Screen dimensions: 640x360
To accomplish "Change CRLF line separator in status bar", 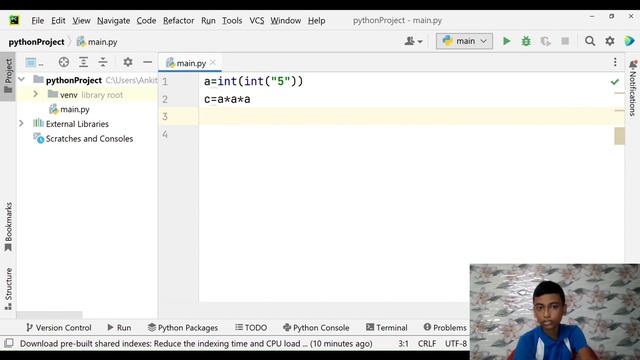I will [x=427, y=344].
